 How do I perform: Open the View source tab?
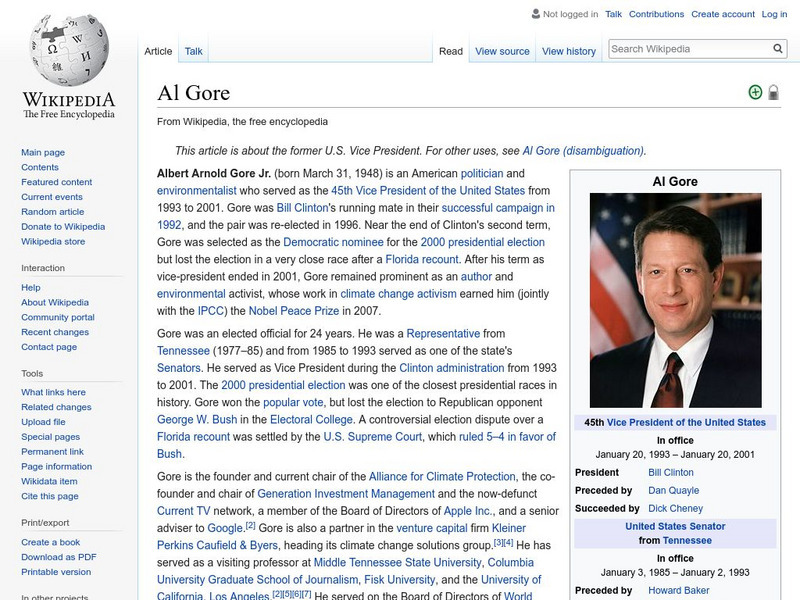(x=502, y=51)
